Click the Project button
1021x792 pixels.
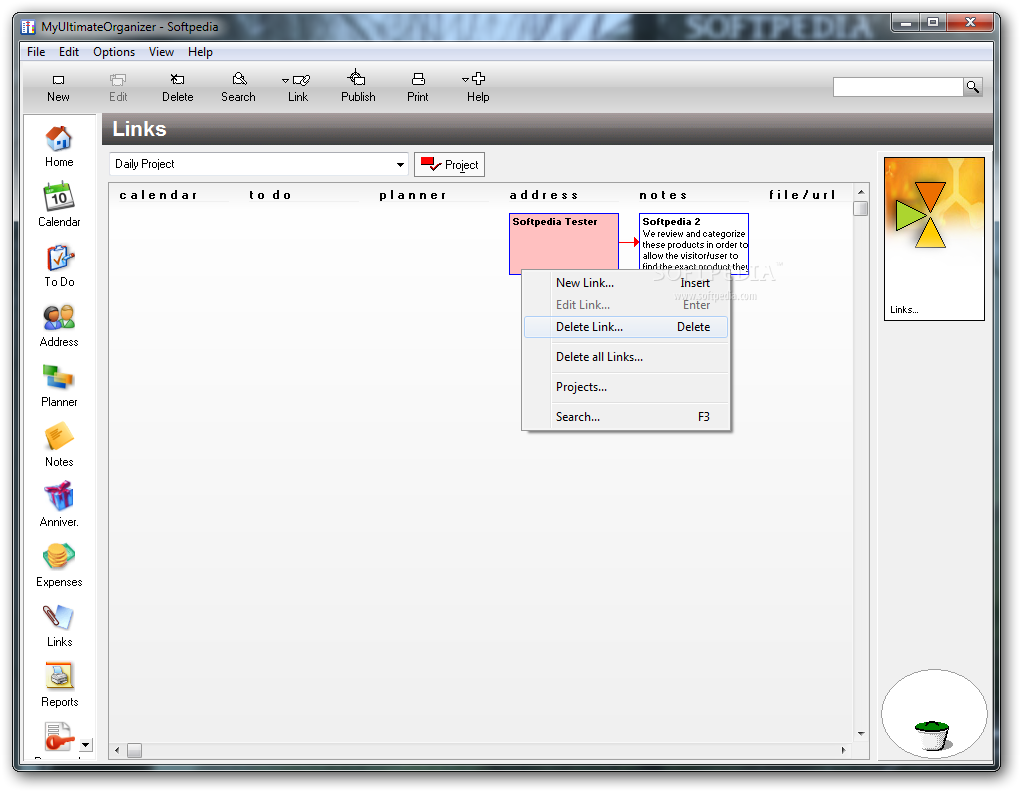tap(449, 165)
